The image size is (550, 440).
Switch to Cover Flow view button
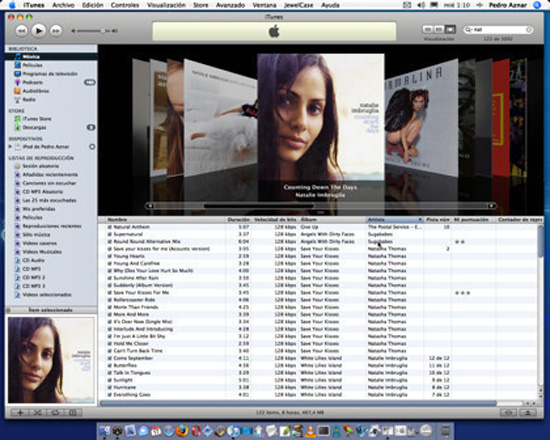pos(450,29)
